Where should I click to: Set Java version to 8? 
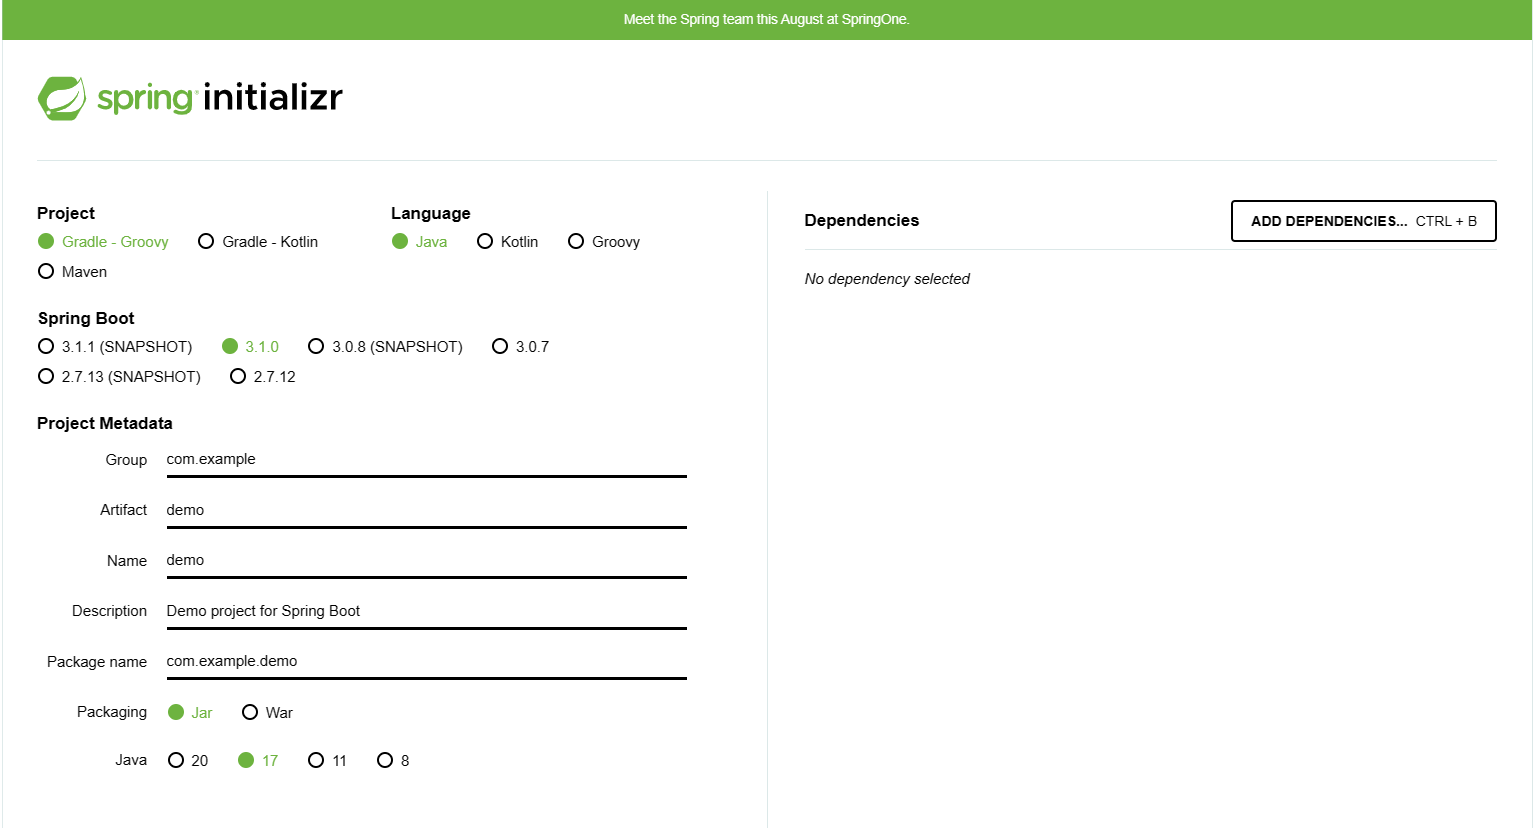[385, 761]
